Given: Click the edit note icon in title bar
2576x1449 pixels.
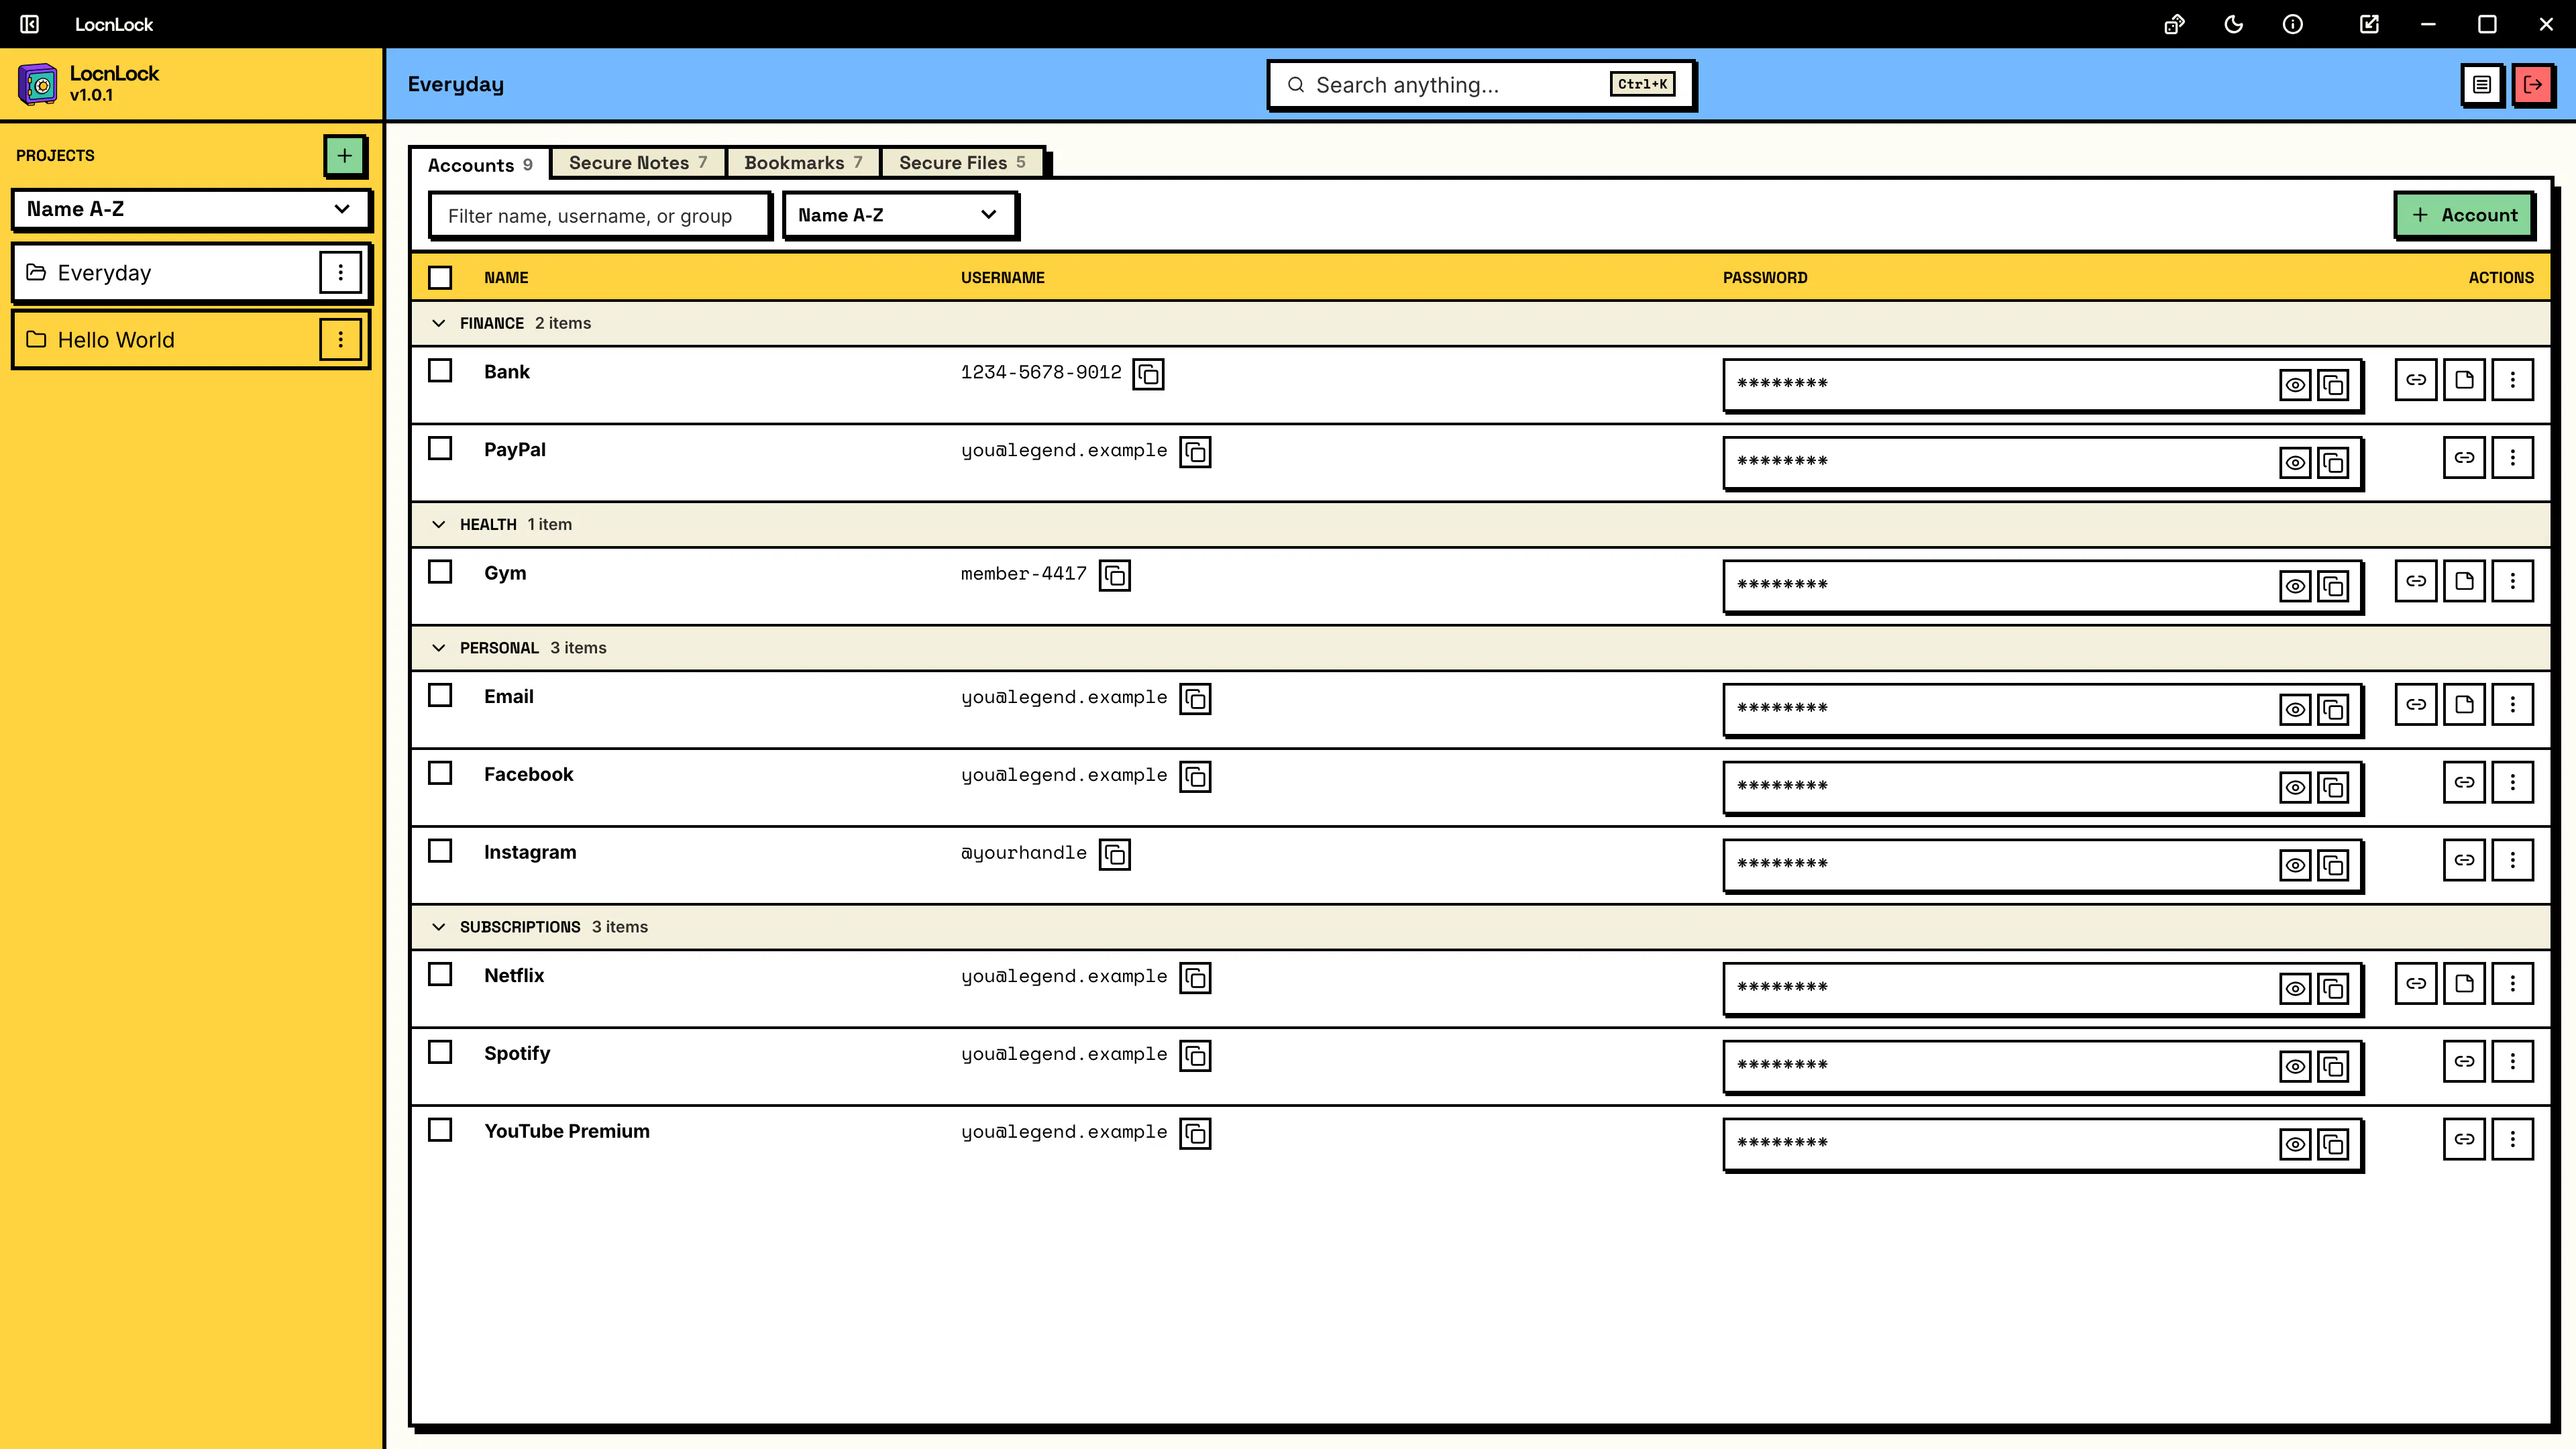Looking at the screenshot, I should 2369,24.
